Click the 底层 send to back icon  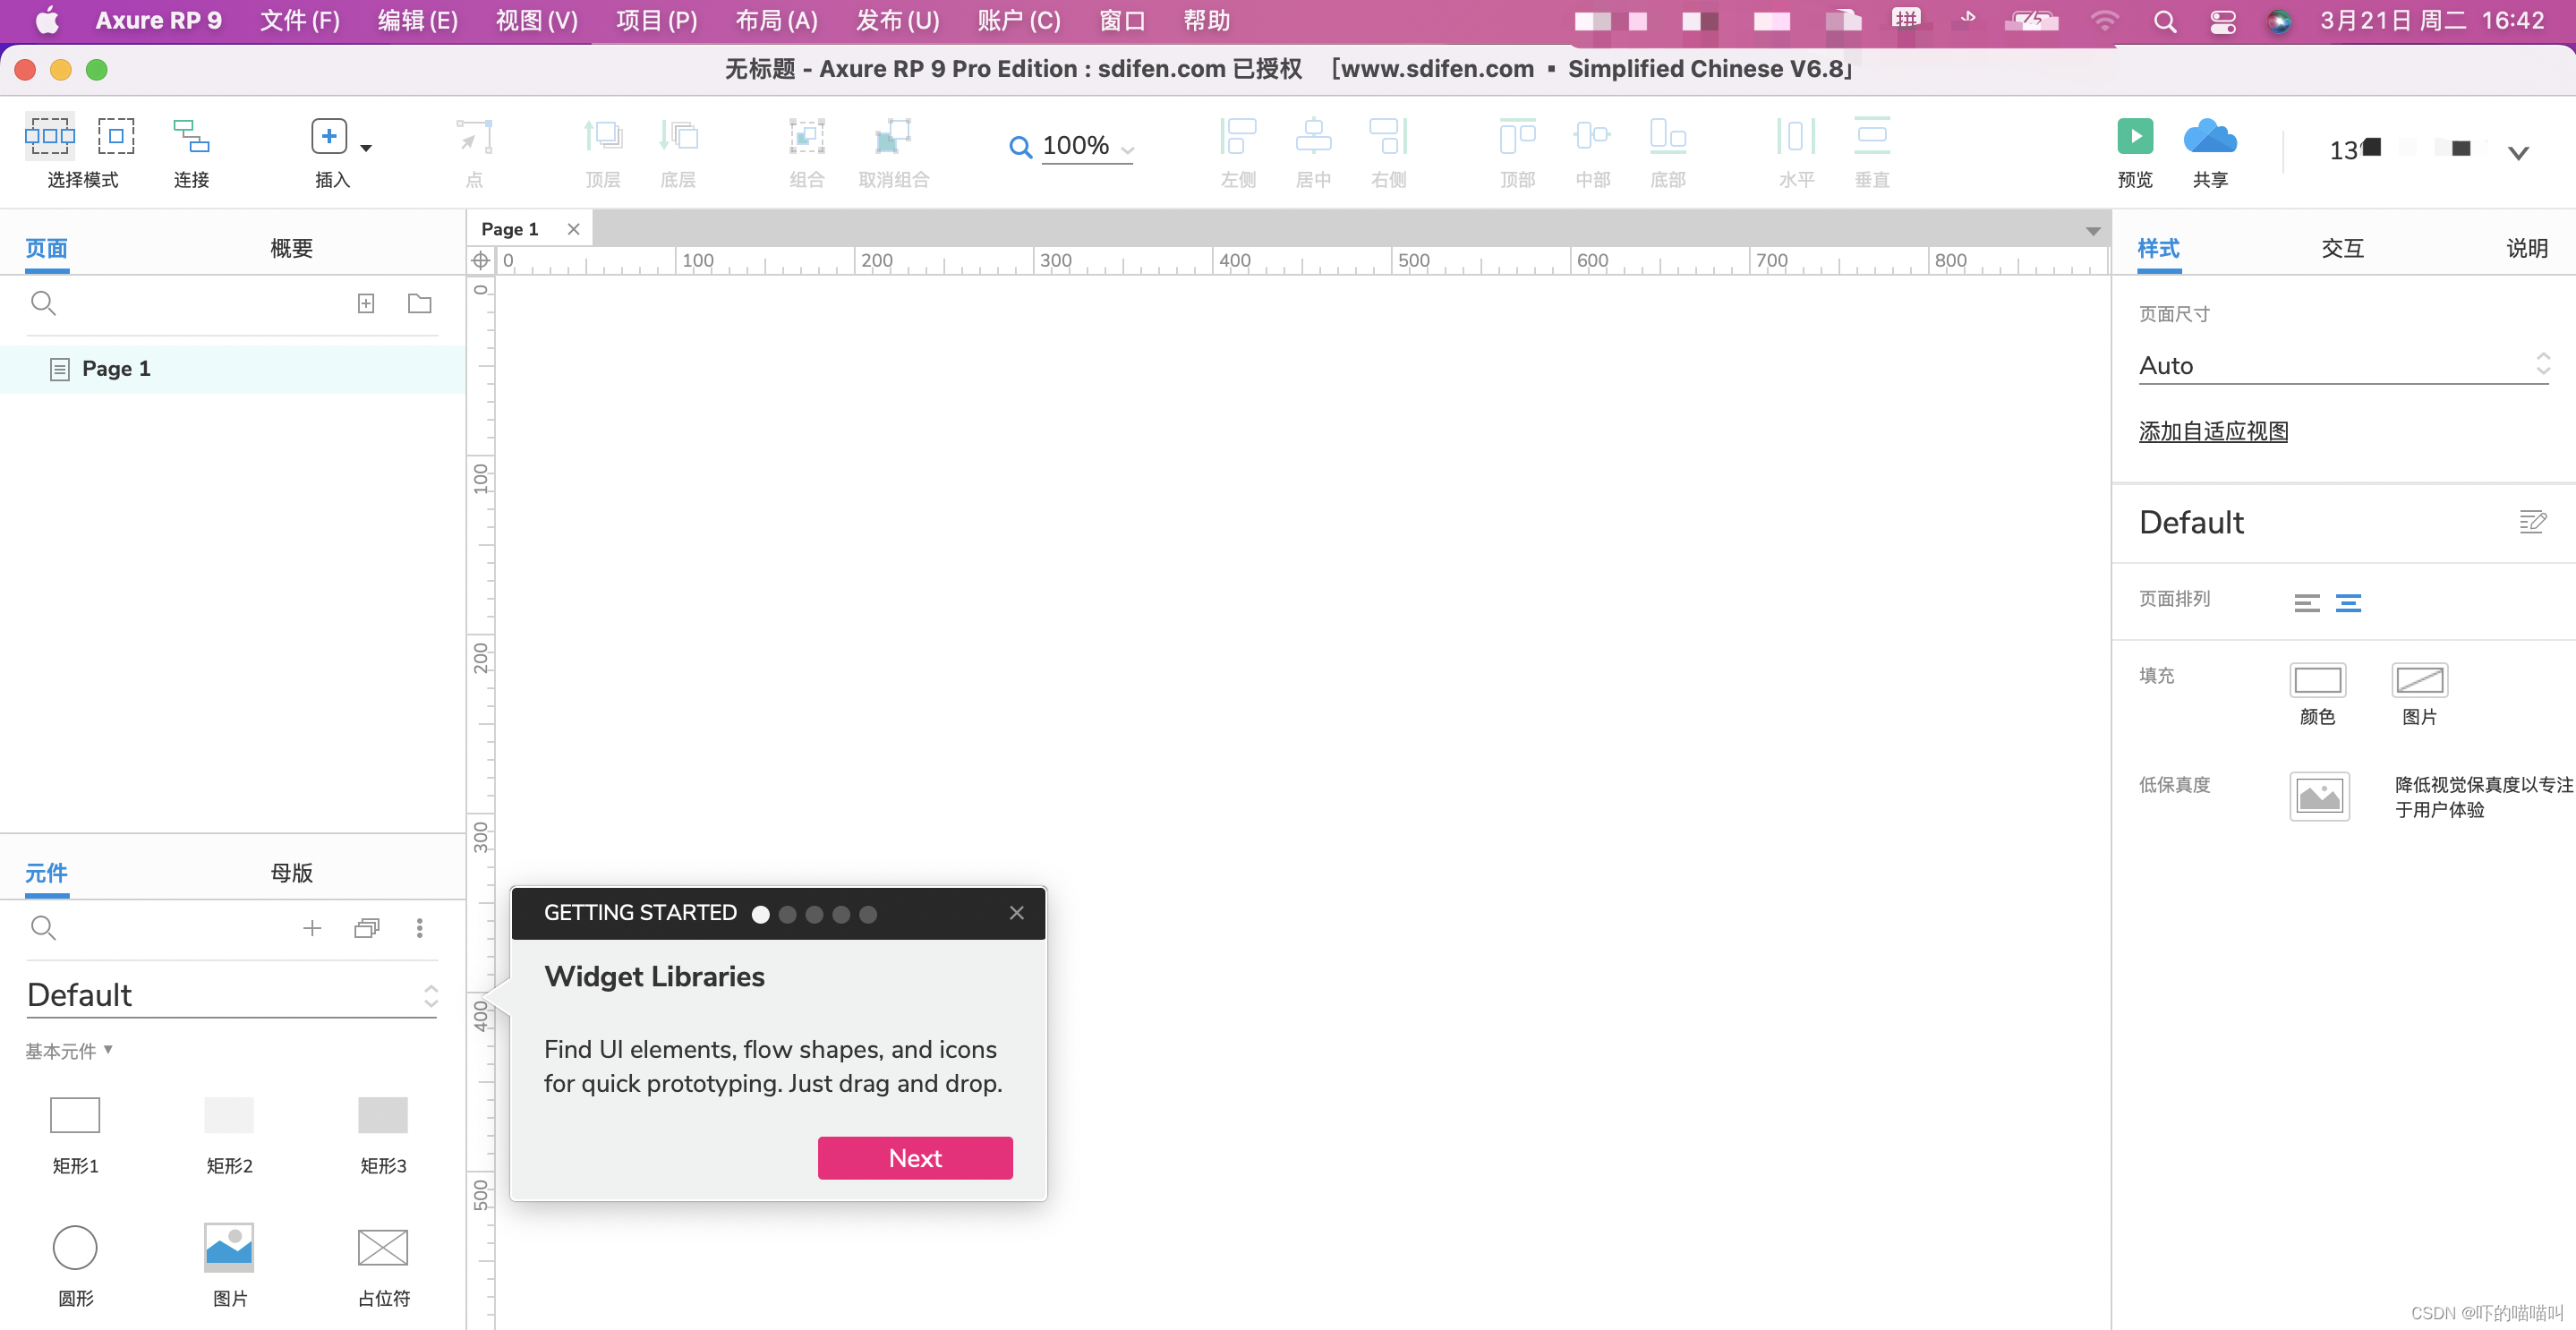click(x=678, y=136)
